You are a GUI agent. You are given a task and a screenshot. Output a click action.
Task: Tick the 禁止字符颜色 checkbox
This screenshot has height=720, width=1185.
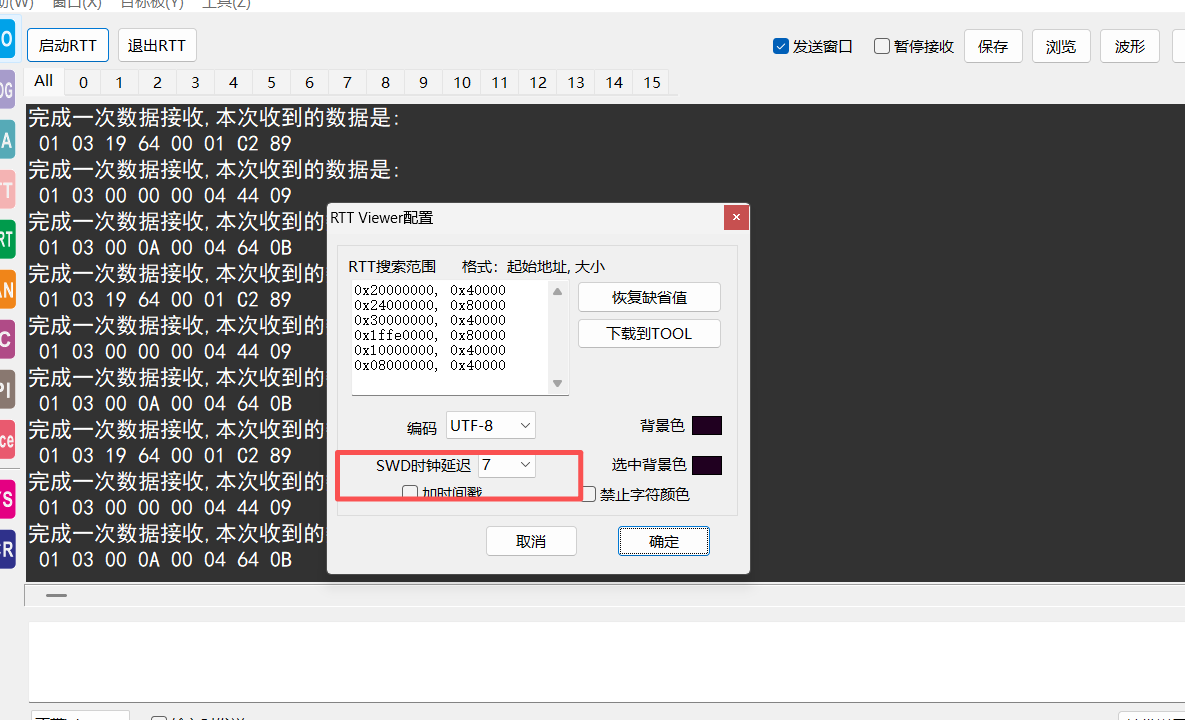click(589, 494)
